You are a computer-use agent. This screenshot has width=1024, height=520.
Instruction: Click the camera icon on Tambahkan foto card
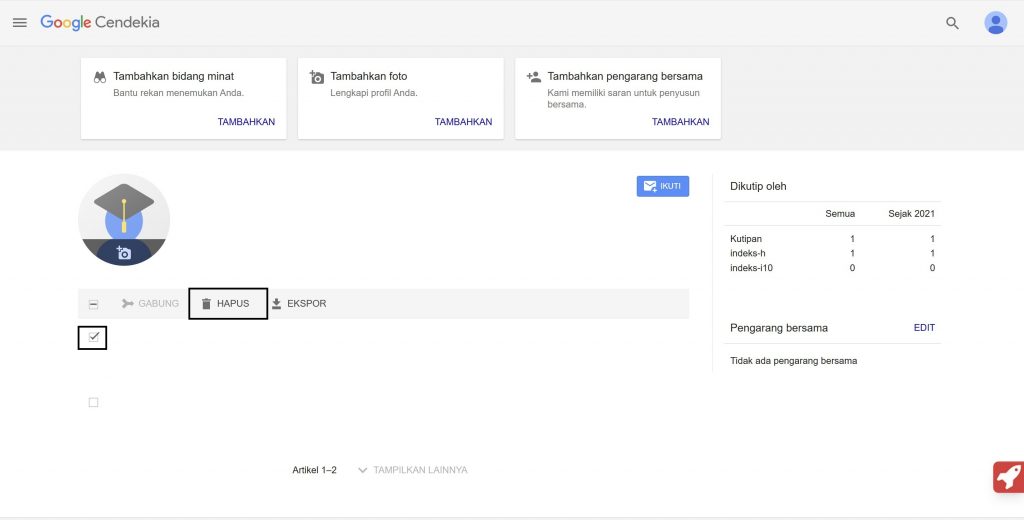point(317,77)
